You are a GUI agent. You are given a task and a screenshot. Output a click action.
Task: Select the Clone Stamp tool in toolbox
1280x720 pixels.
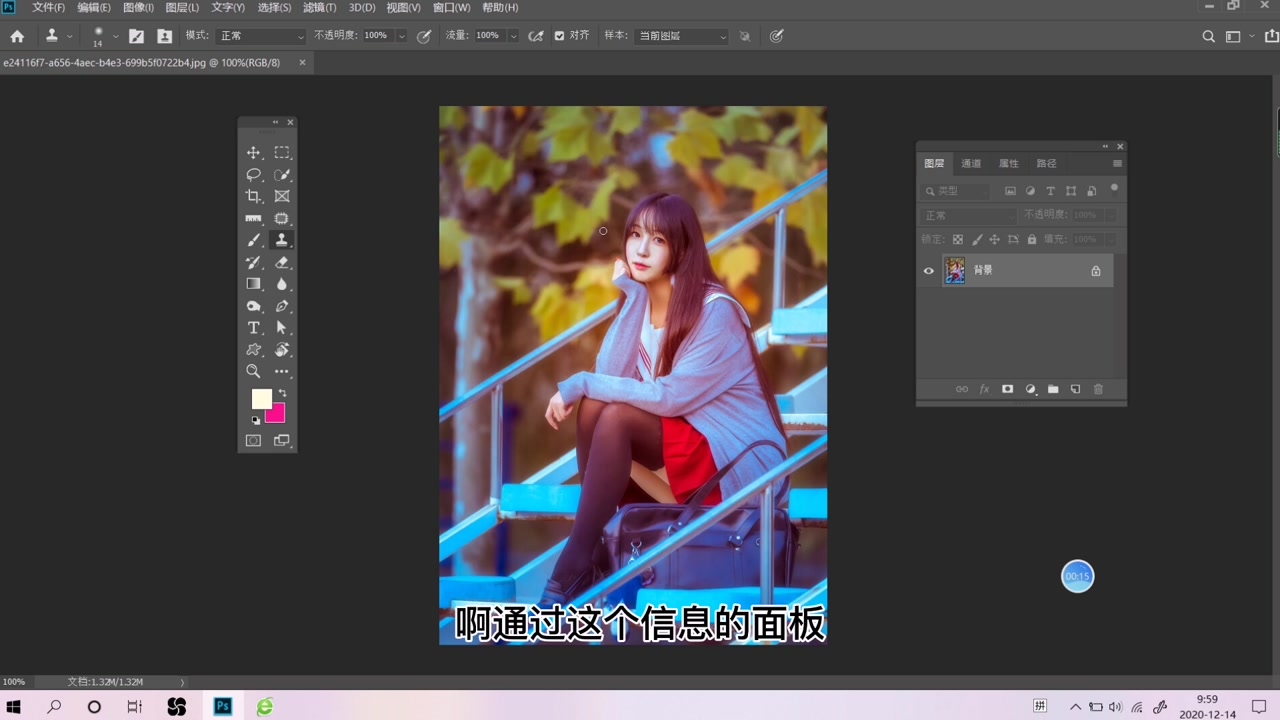coord(282,240)
